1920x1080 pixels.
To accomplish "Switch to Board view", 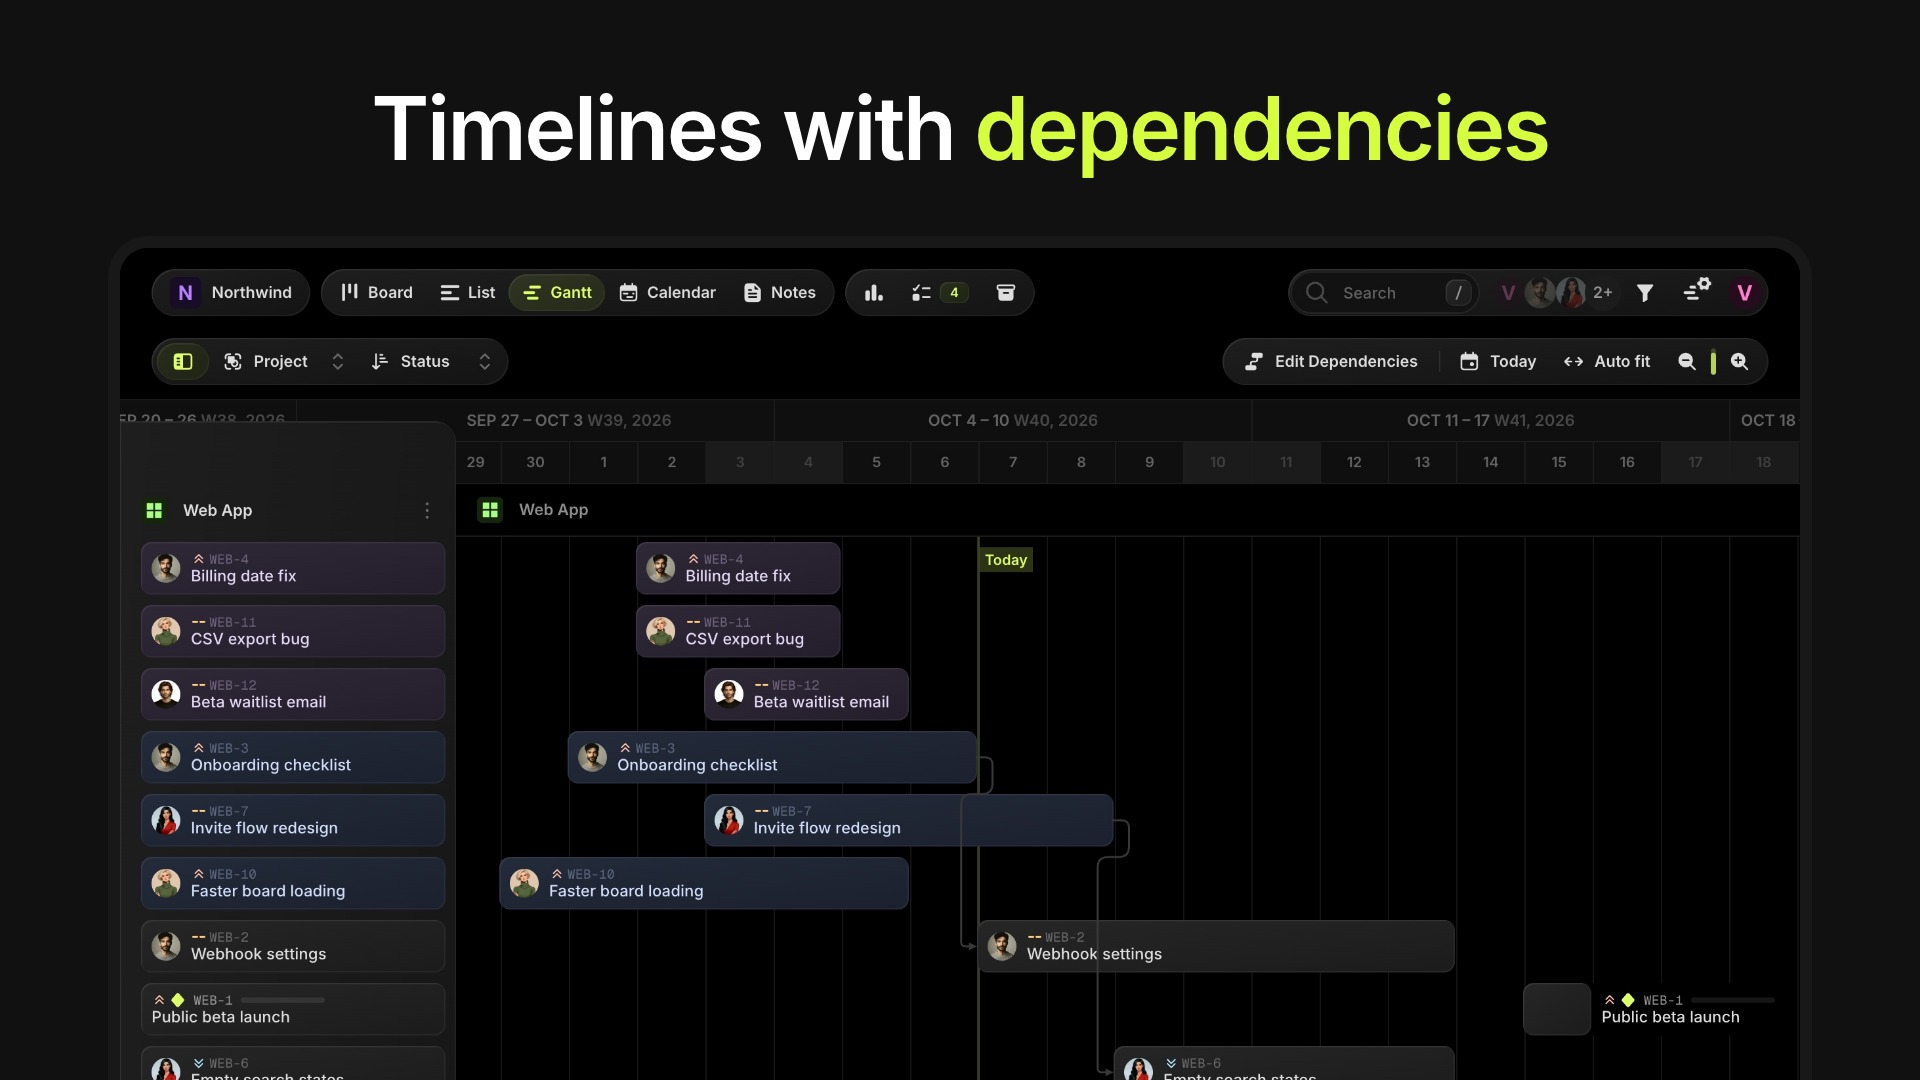I will click(x=377, y=293).
